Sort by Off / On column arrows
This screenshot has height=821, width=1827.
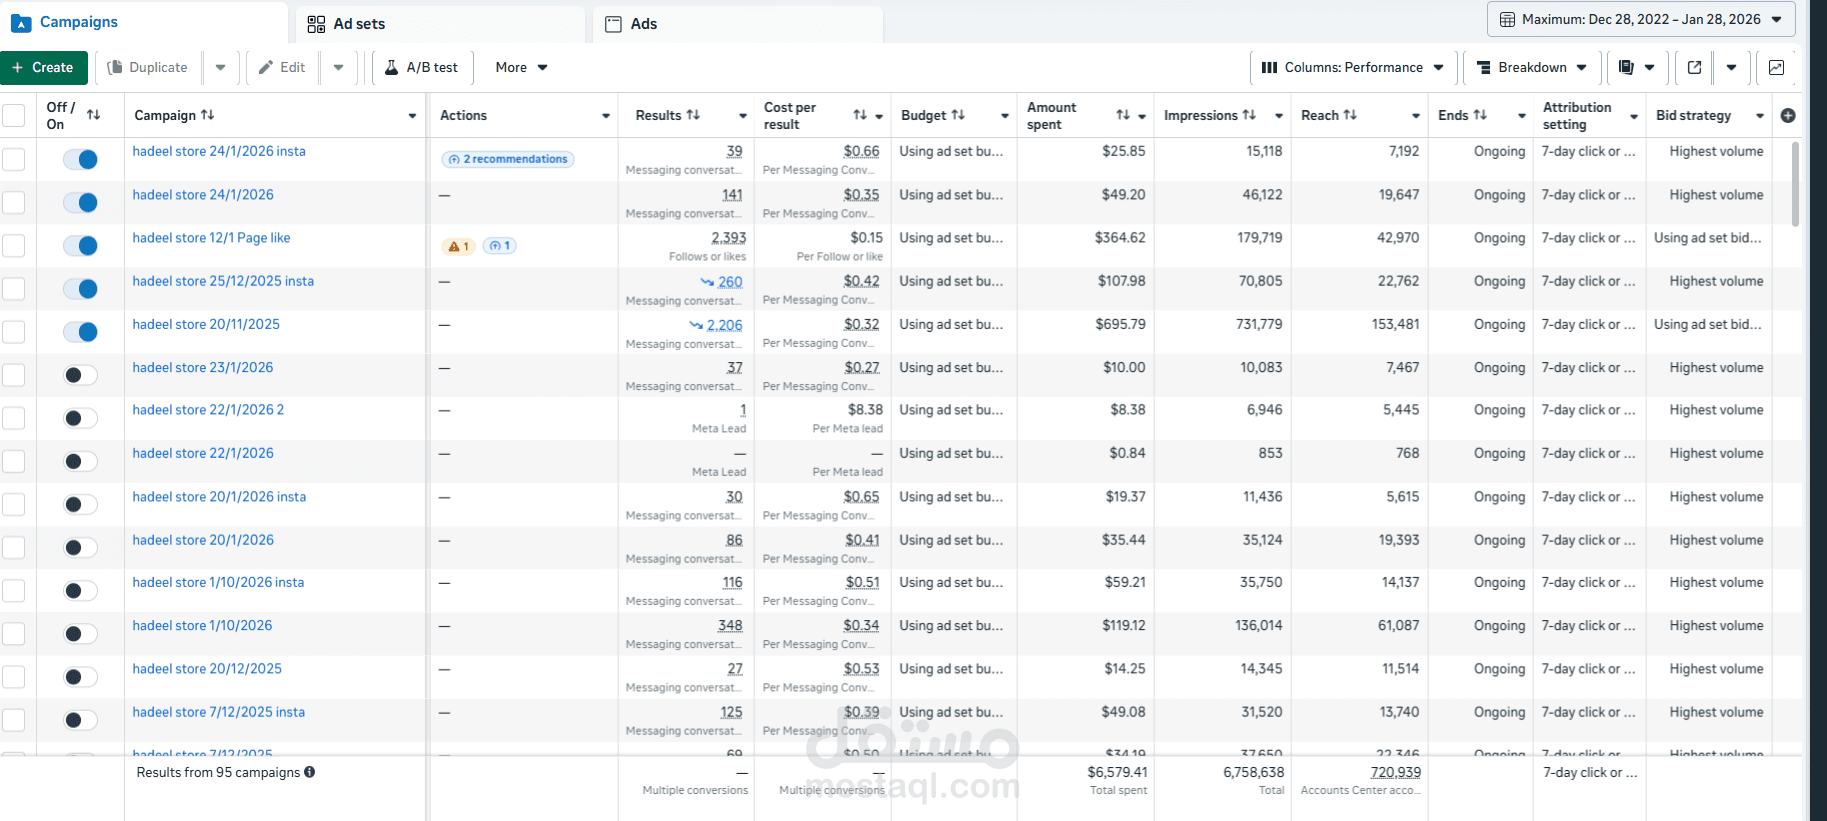(x=93, y=115)
